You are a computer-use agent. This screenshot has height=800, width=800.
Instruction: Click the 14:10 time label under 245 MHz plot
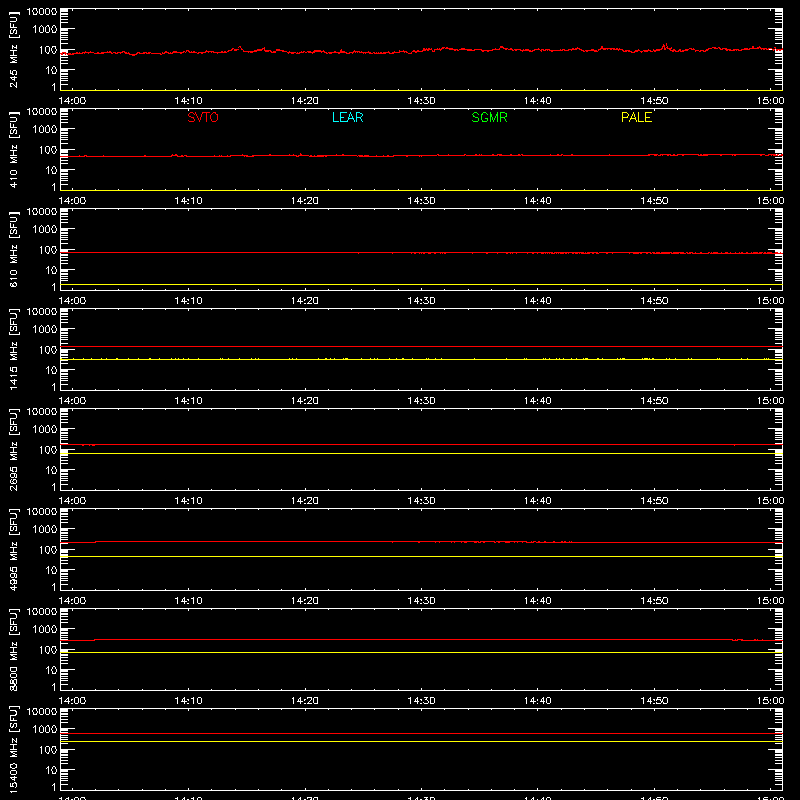click(188, 101)
